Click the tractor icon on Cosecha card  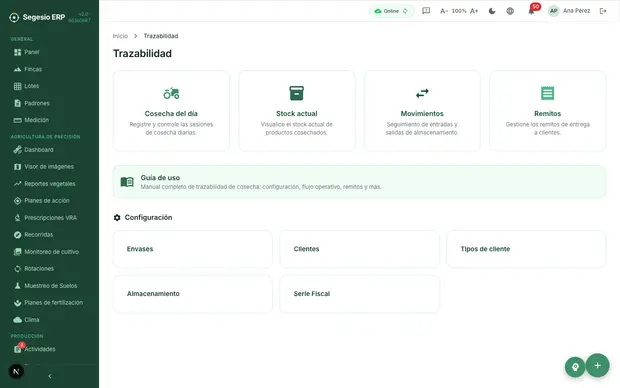[171, 93]
